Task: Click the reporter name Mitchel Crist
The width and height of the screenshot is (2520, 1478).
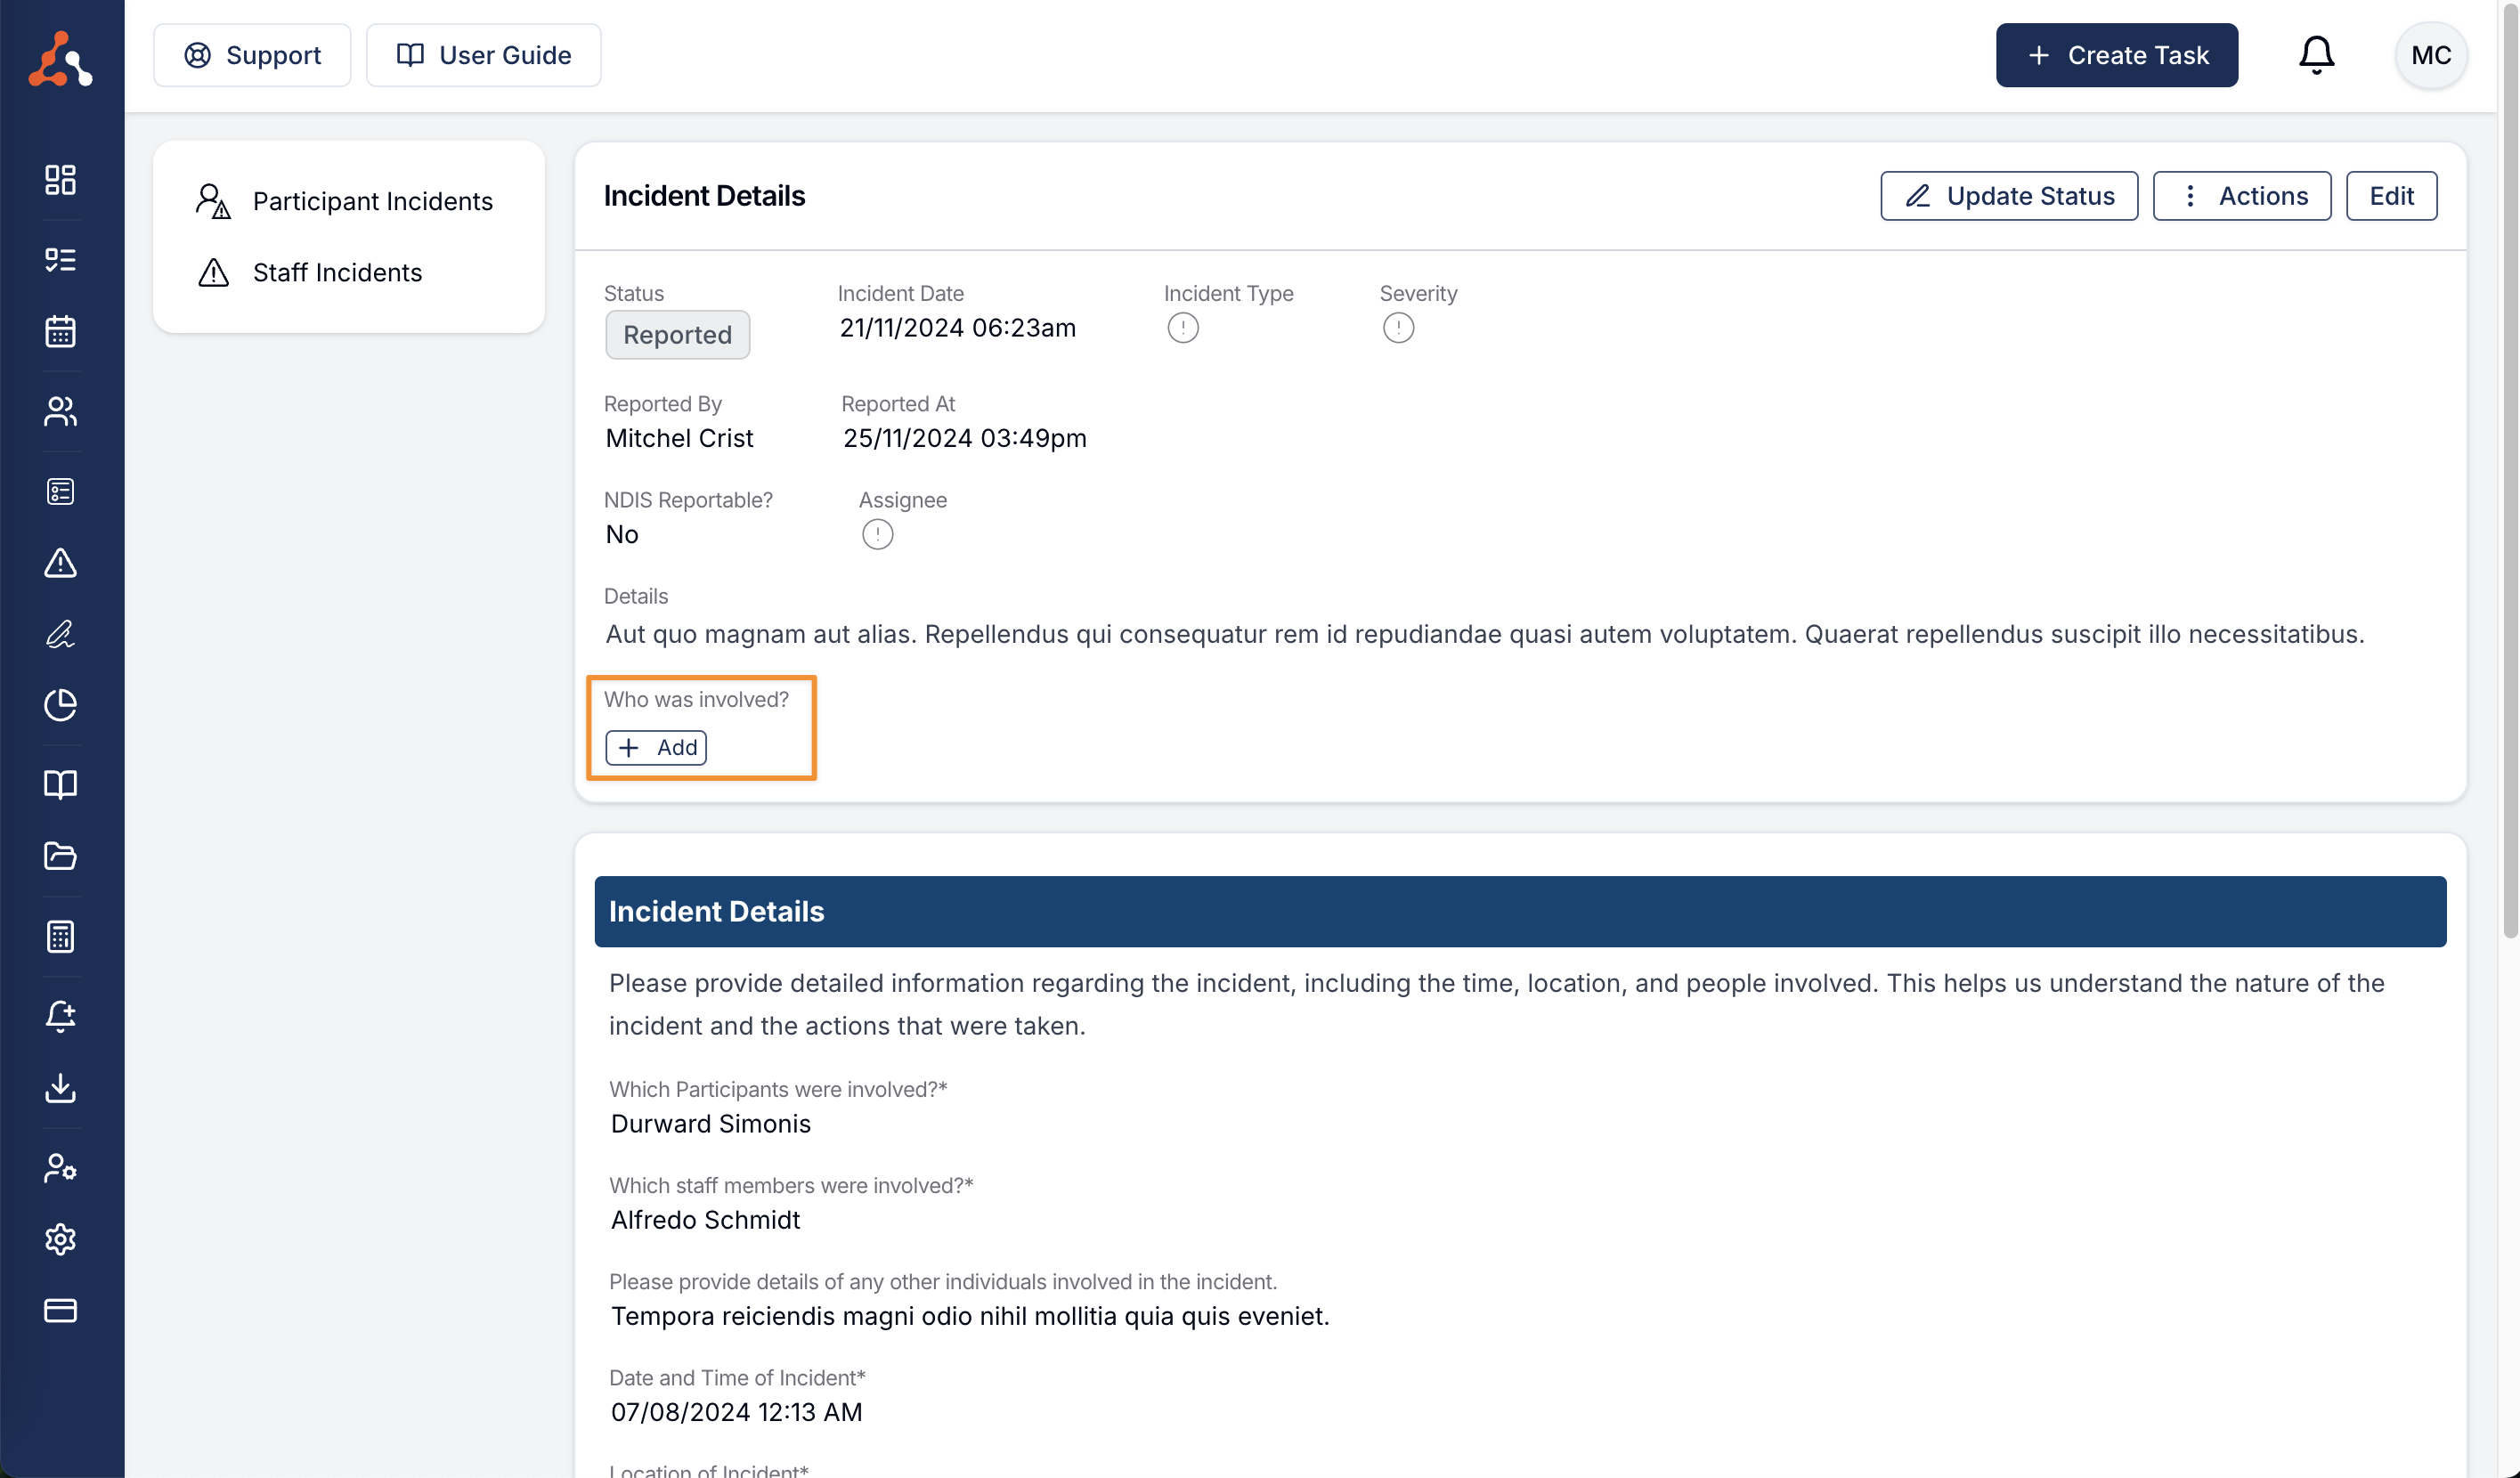Action: pos(679,438)
